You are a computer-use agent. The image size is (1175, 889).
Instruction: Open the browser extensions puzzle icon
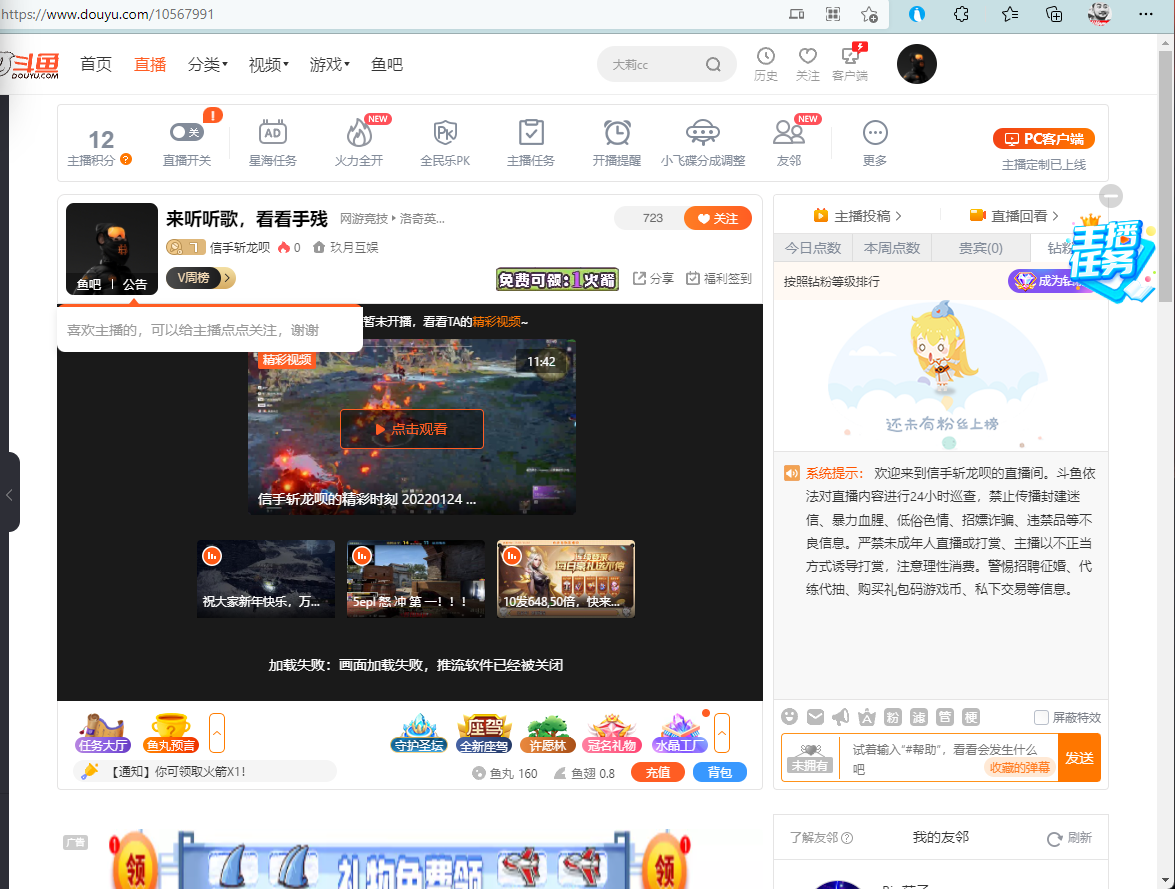point(961,14)
